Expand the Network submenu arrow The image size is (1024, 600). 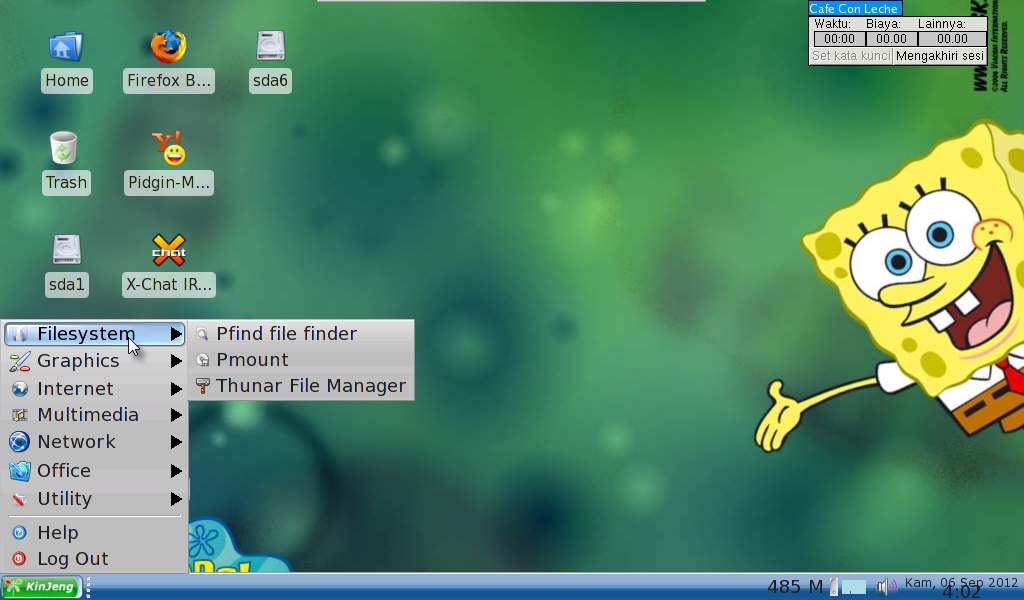[x=176, y=442]
